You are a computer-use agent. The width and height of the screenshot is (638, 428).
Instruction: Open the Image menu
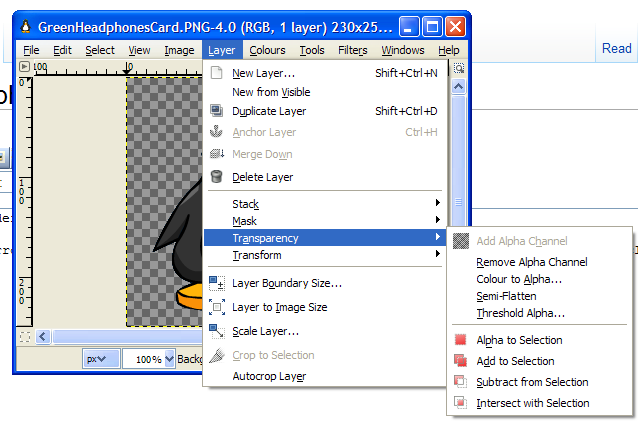click(179, 50)
